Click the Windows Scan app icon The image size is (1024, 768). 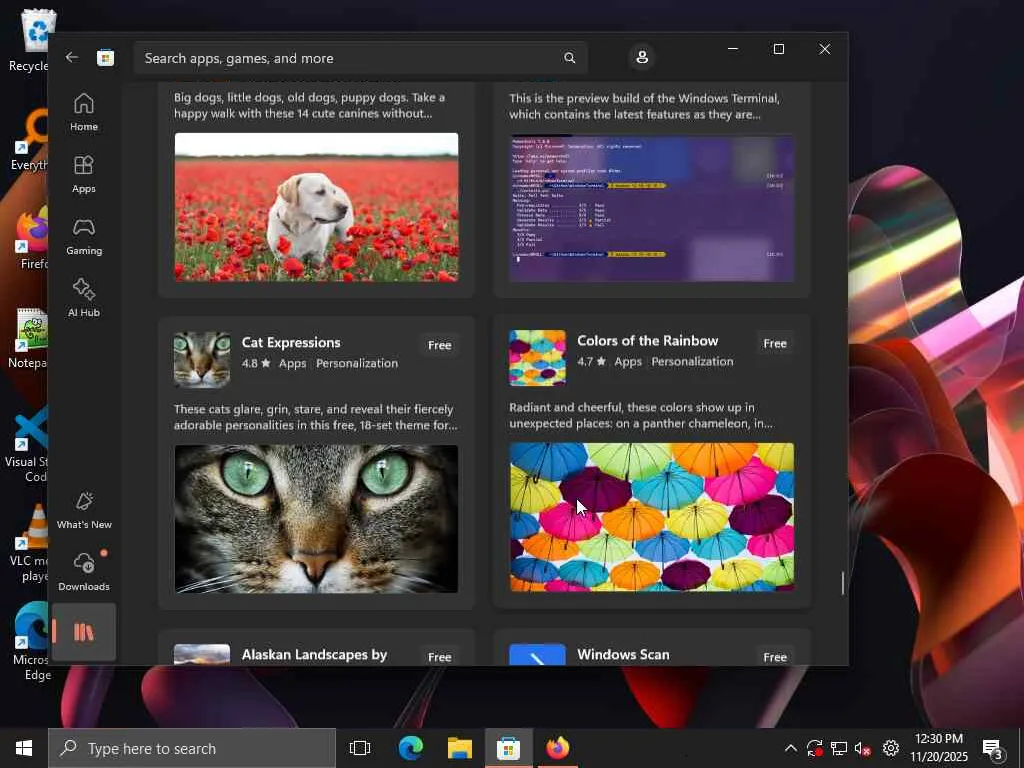[x=537, y=654]
